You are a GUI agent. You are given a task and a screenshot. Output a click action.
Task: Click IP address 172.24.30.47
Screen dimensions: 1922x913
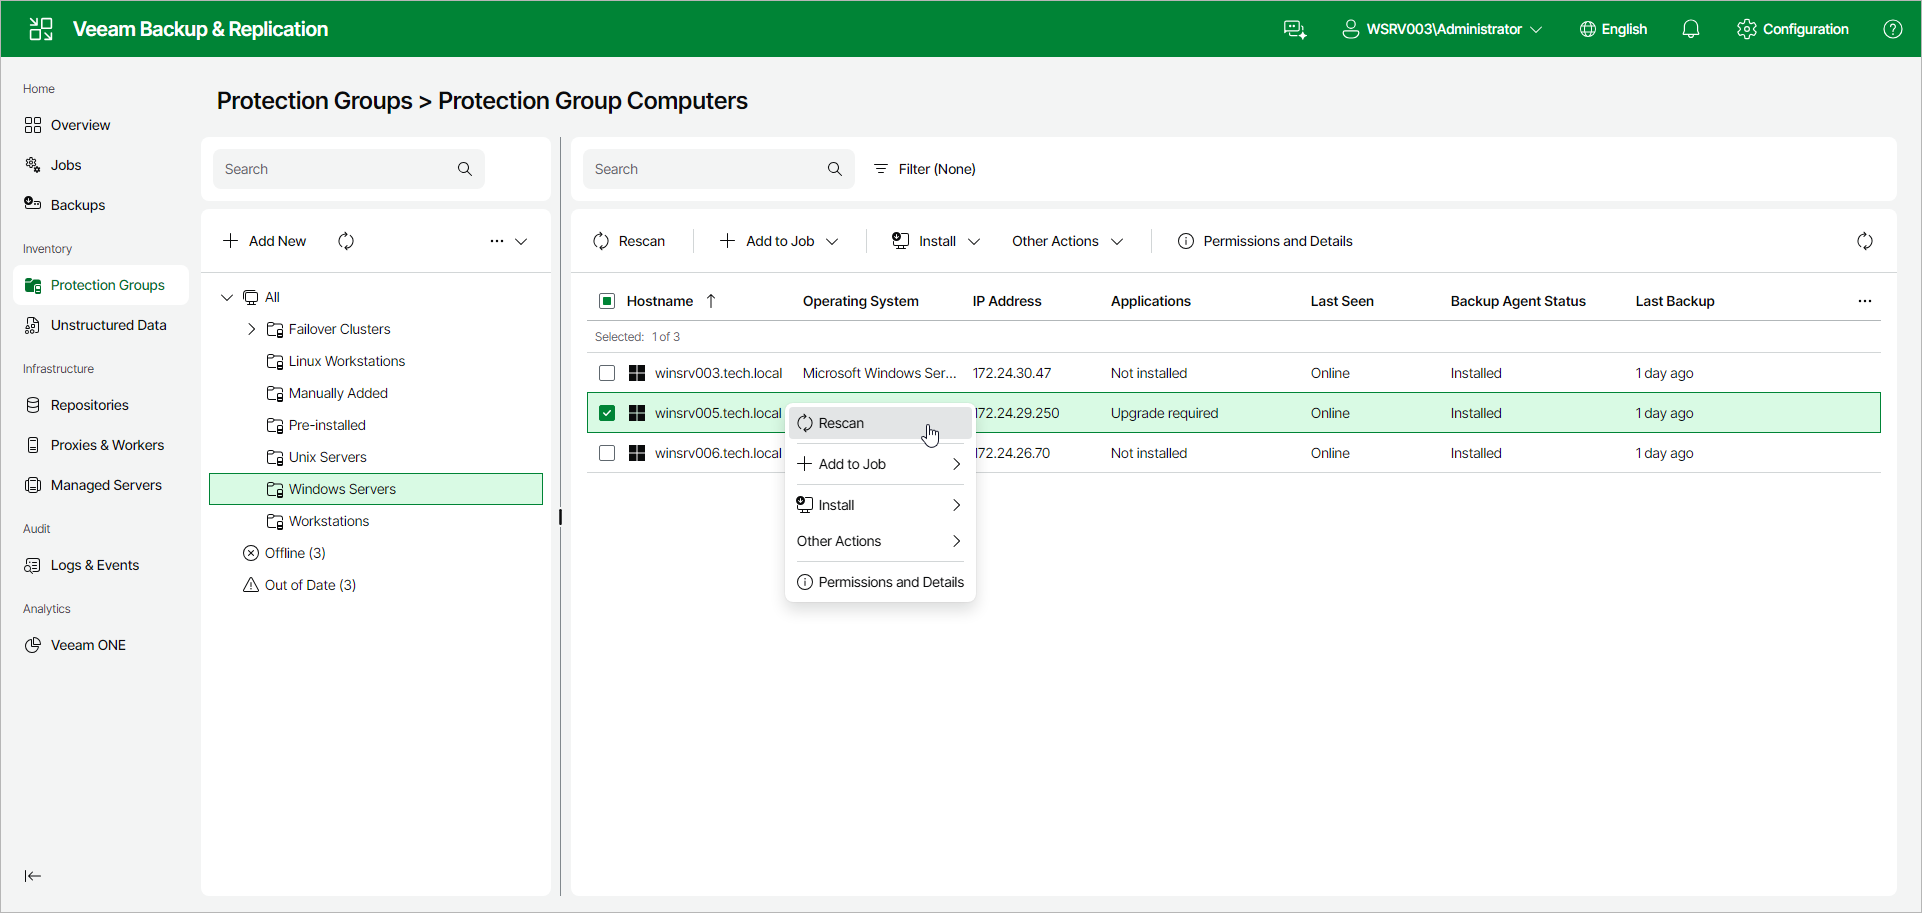point(1012,373)
